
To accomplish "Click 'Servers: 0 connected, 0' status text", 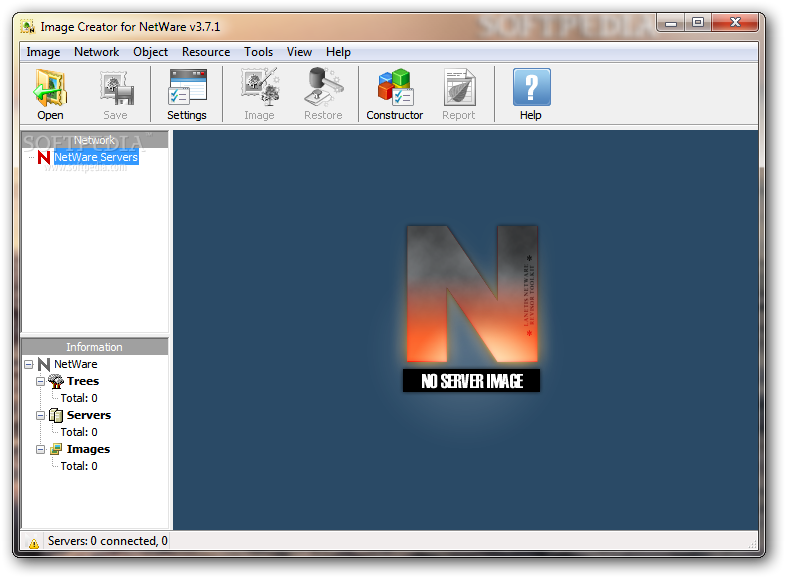I will pos(108,541).
